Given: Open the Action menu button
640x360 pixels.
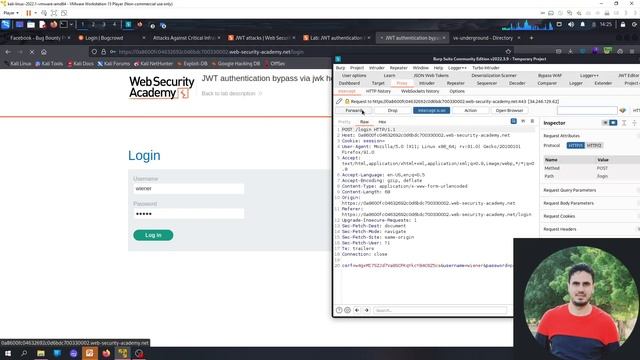Looking at the screenshot, I should pyautogui.click(x=470, y=111).
